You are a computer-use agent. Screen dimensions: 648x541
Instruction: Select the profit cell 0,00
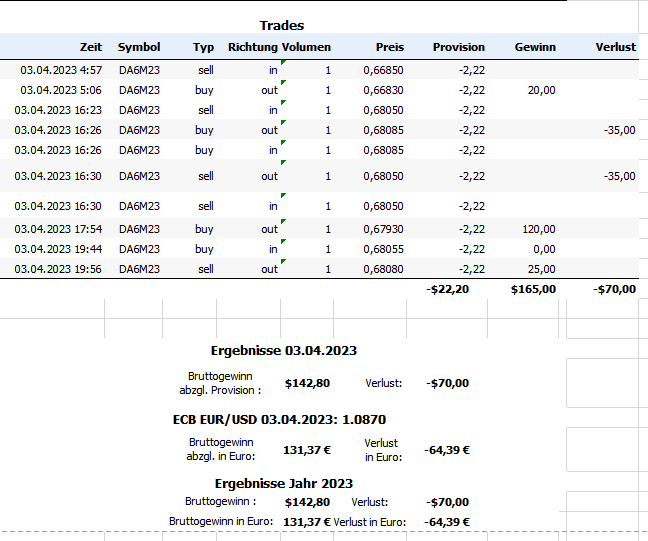pyautogui.click(x=544, y=249)
